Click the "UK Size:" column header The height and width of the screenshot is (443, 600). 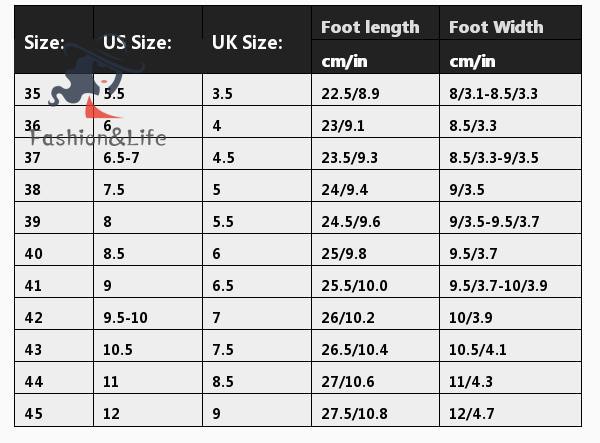coord(247,43)
